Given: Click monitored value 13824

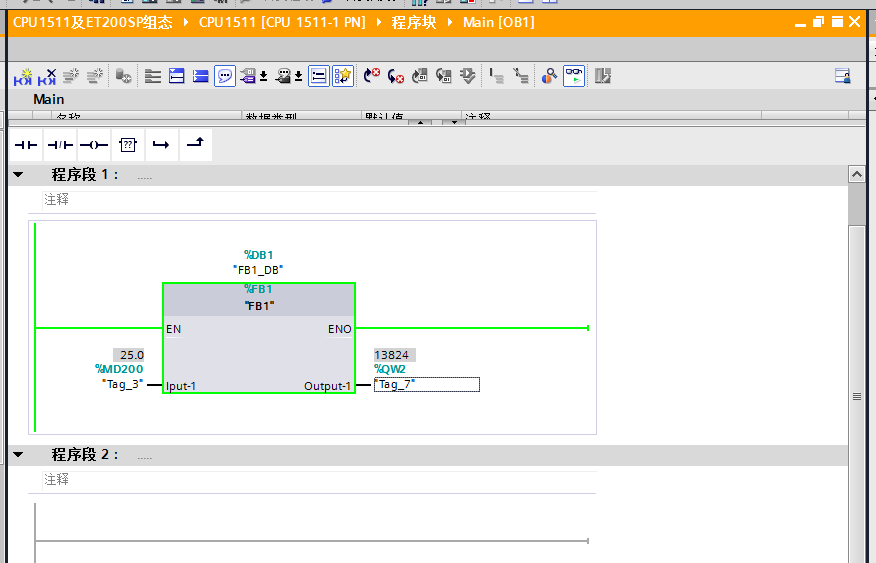Looking at the screenshot, I should 395,355.
